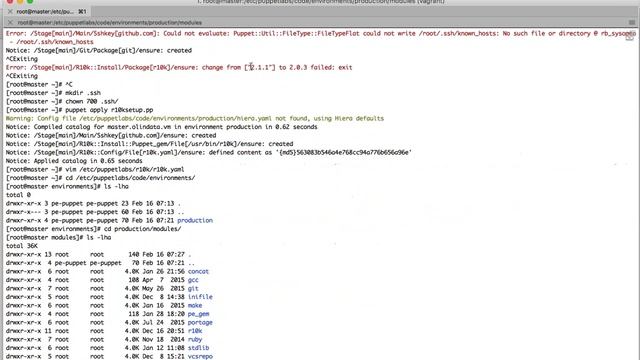This screenshot has height=360, width=640.
Task: Click the 'portage' directory name
Action: (x=200, y=322)
